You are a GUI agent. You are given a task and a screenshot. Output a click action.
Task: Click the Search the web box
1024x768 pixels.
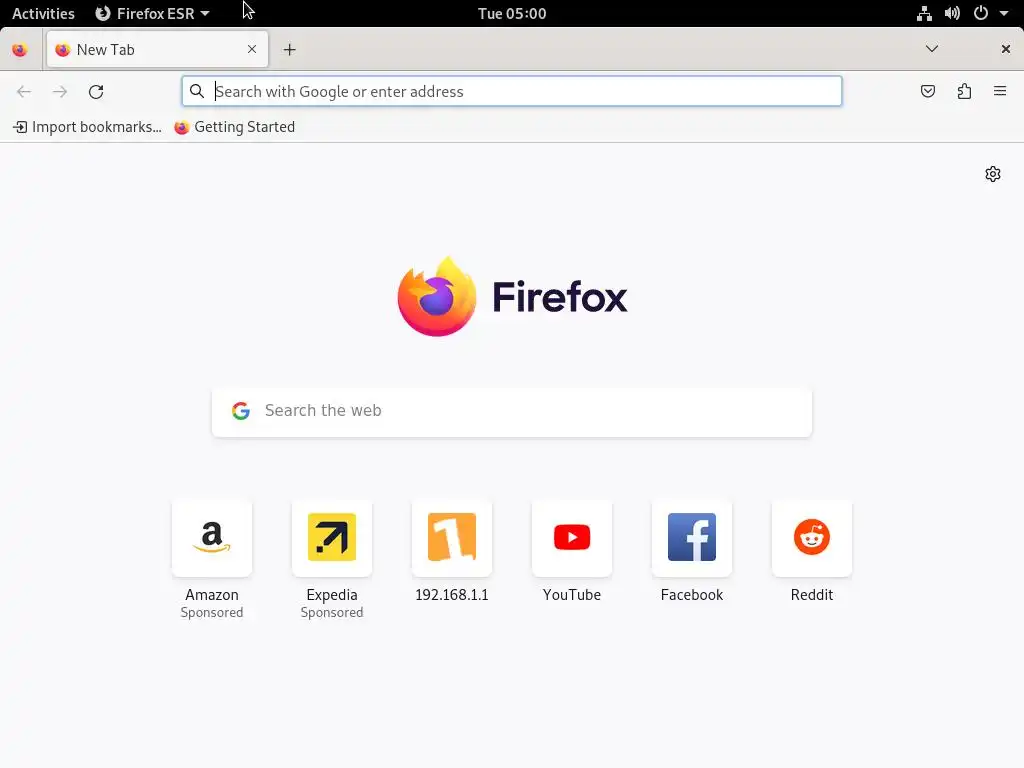(x=512, y=411)
